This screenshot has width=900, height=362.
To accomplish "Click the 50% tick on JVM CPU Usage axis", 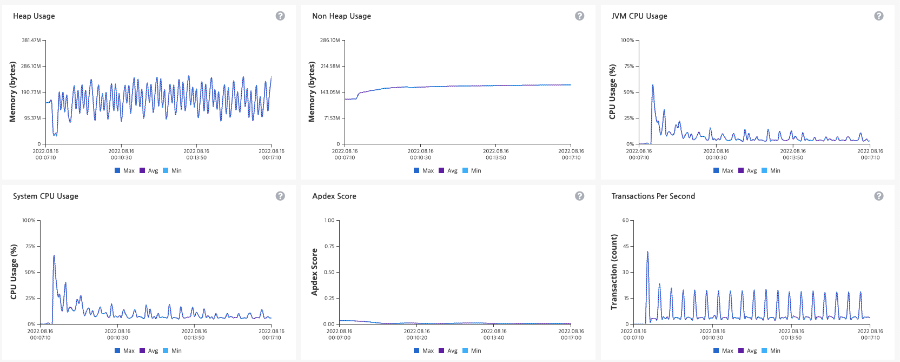I will point(629,92).
